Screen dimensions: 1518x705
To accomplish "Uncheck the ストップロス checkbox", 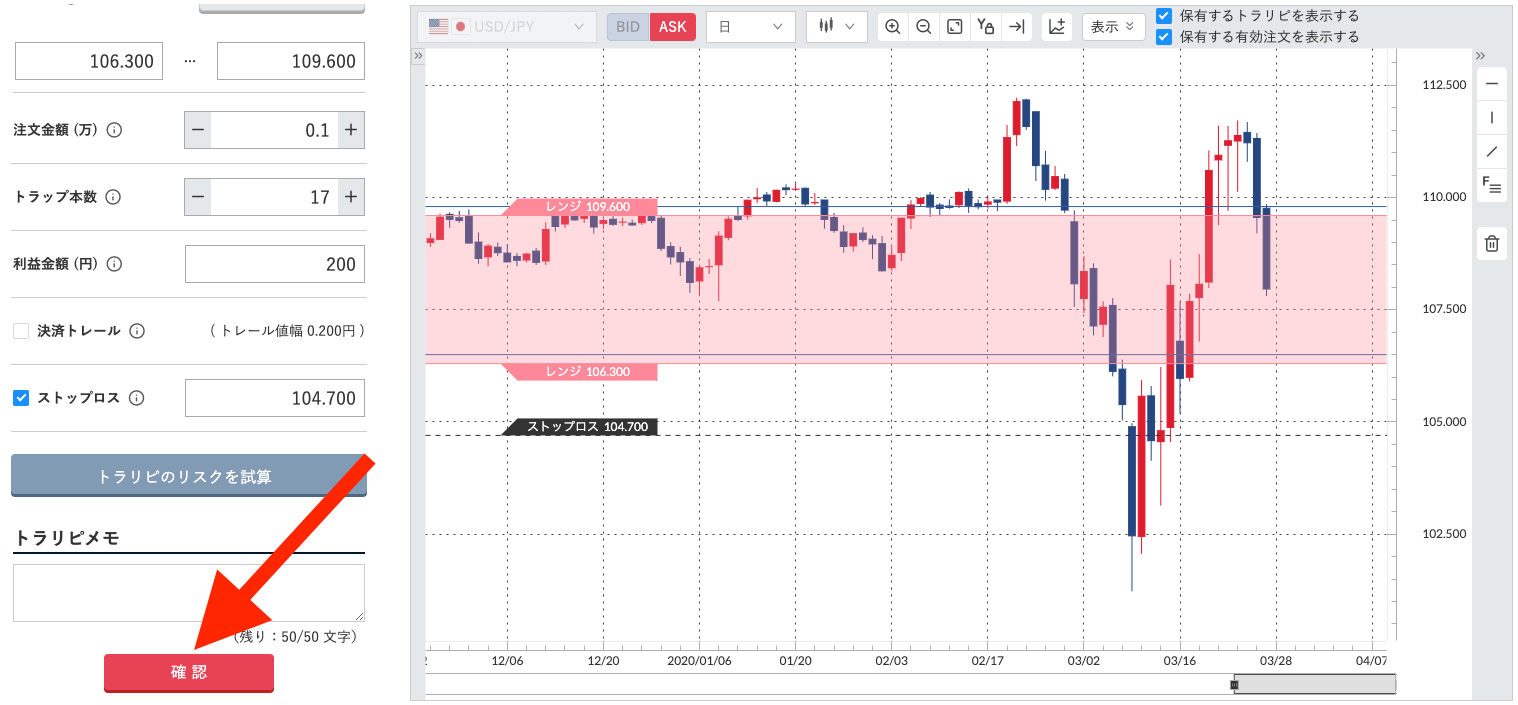I will [21, 398].
